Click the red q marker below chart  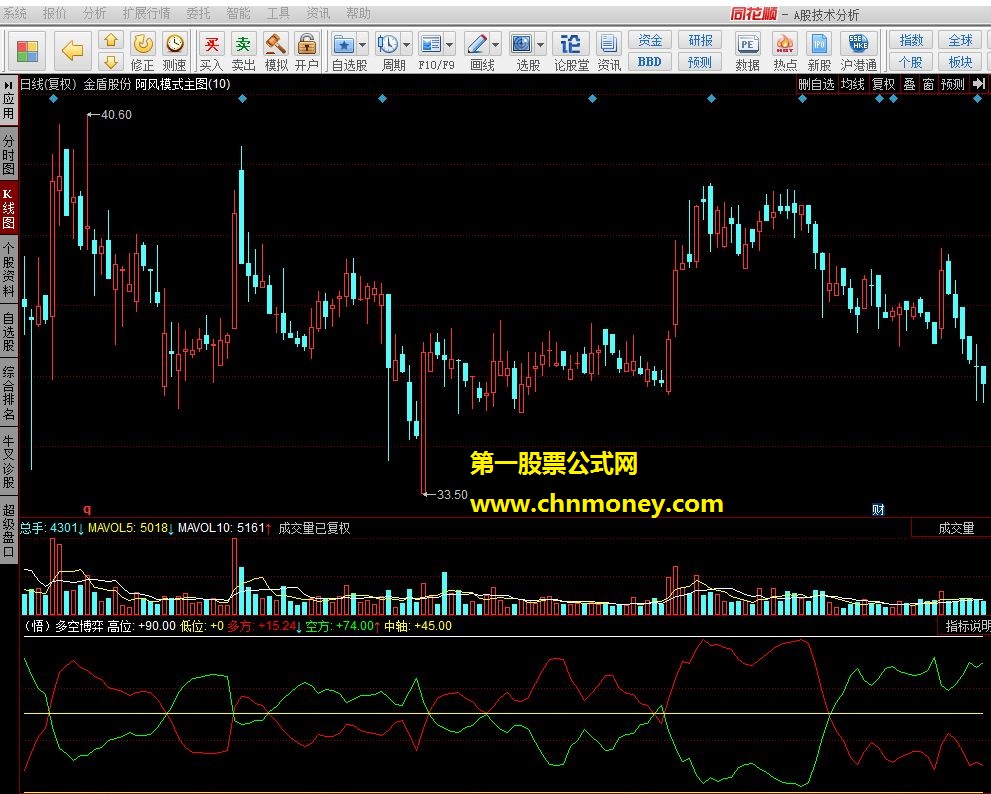[x=87, y=510]
